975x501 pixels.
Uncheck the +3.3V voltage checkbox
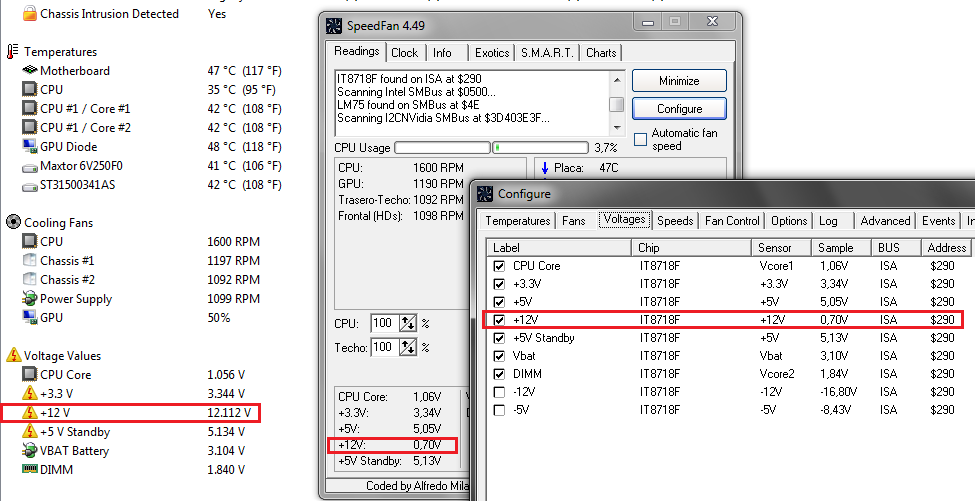[499, 284]
